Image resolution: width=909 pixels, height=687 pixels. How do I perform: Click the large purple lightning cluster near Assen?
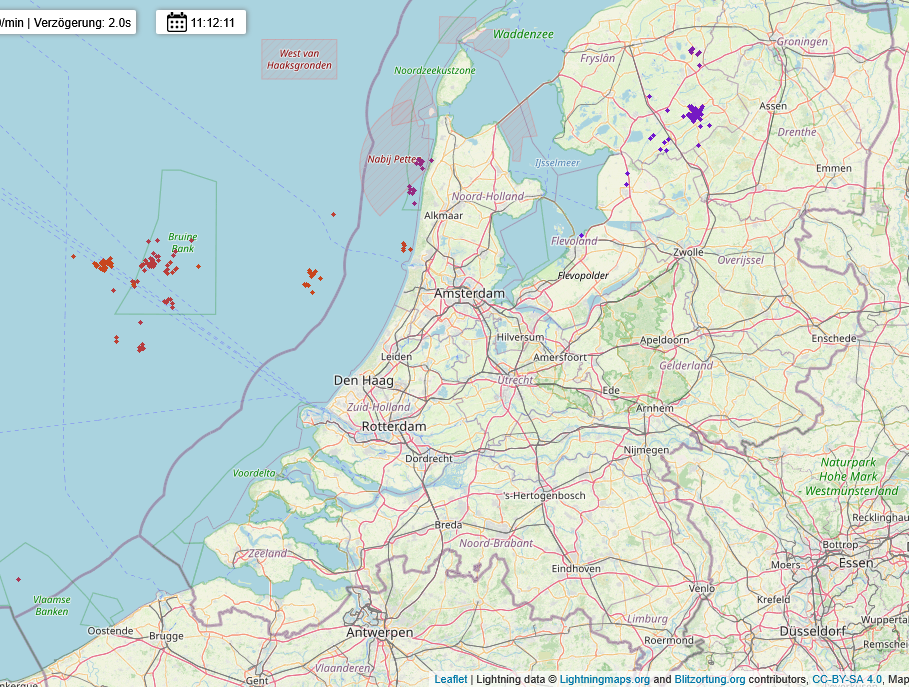click(695, 113)
